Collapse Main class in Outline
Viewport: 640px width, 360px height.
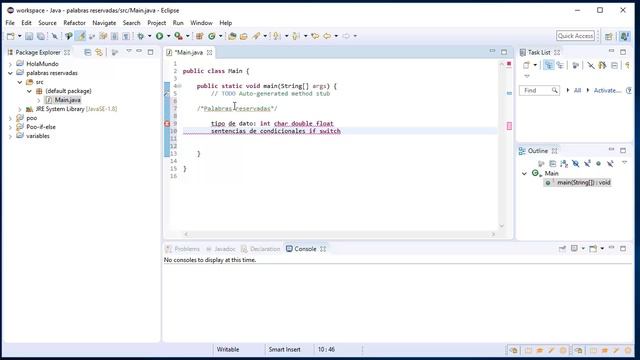pyautogui.click(x=524, y=173)
